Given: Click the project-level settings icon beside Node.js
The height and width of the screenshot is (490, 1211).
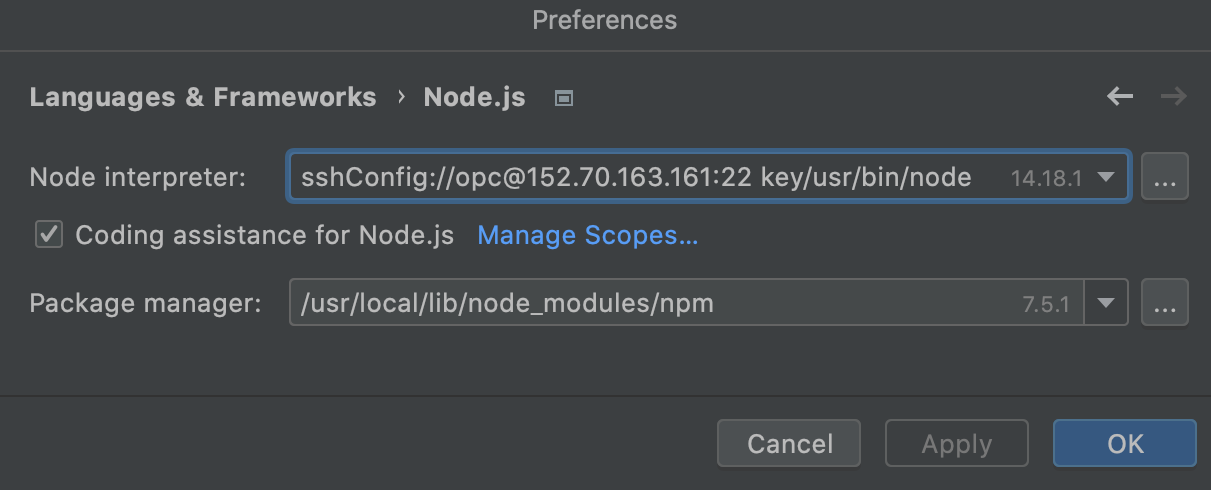Looking at the screenshot, I should point(564,98).
